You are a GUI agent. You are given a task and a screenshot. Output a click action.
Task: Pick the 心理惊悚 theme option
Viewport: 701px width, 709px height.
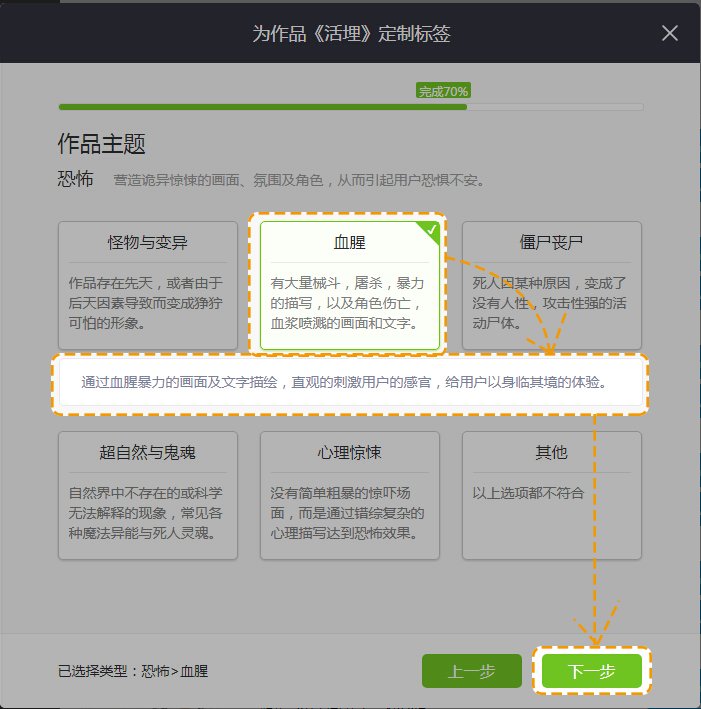[x=350, y=495]
